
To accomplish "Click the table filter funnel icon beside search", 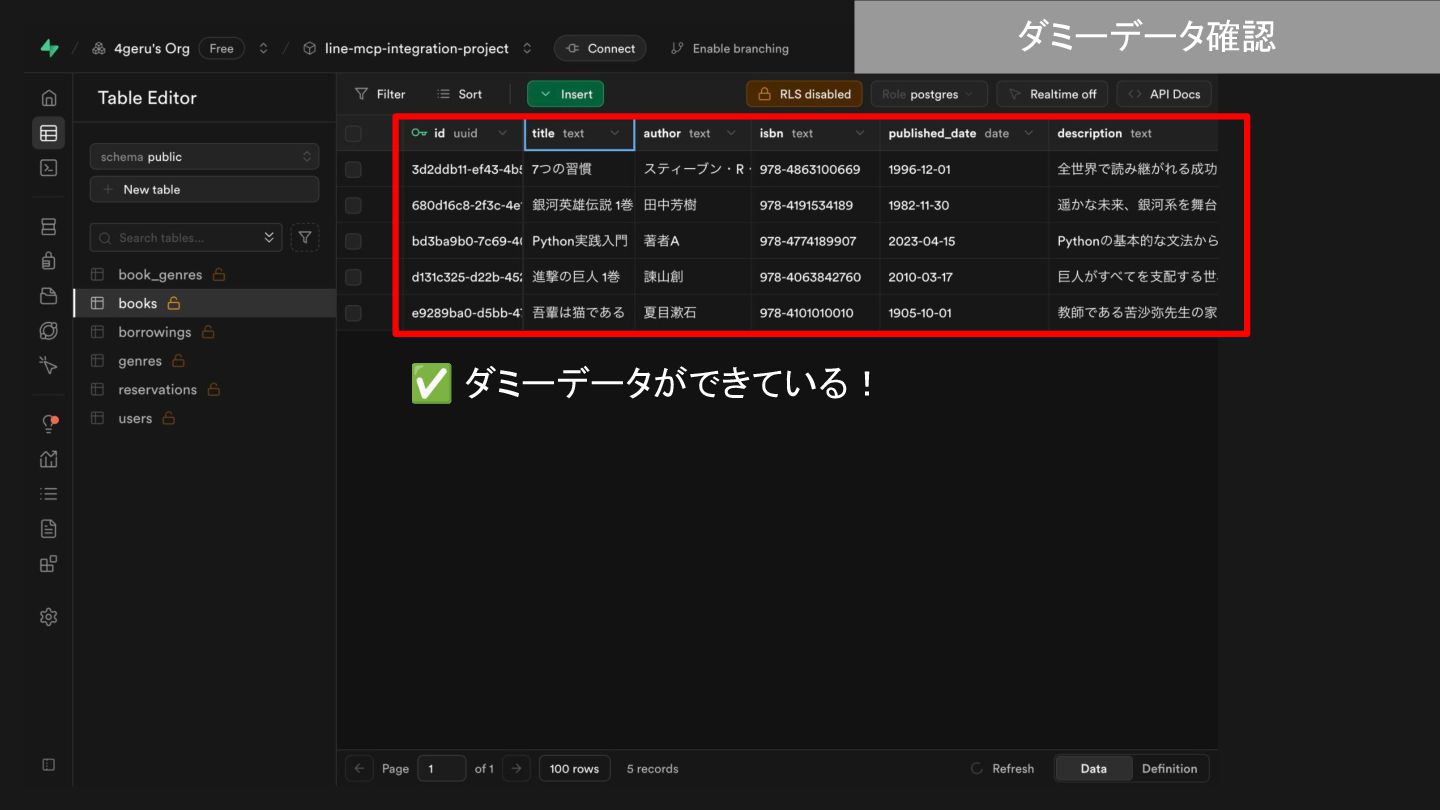I will (x=305, y=238).
